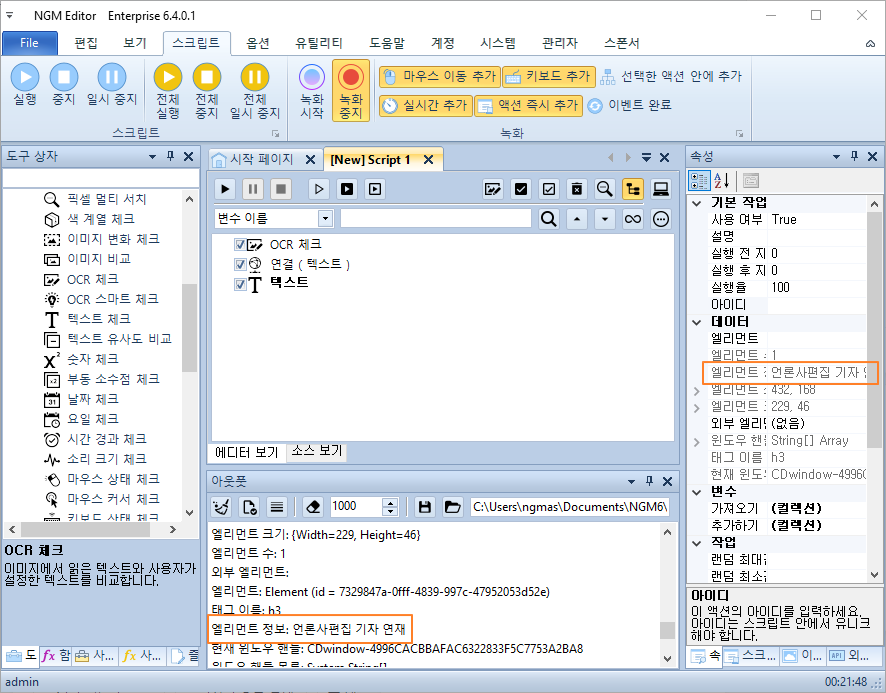886x693 pixels.
Task: Click the open folder icon in 아웃풋
Action: 453,507
